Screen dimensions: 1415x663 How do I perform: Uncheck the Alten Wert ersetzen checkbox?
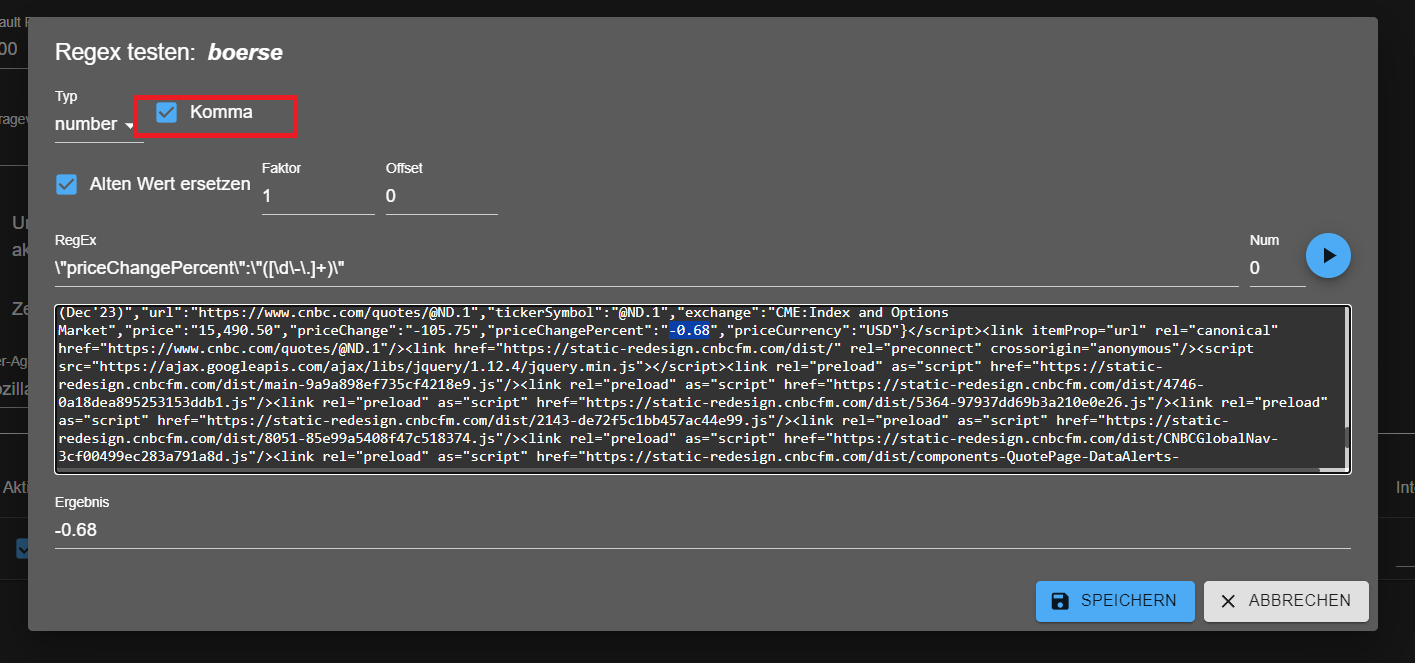(67, 185)
